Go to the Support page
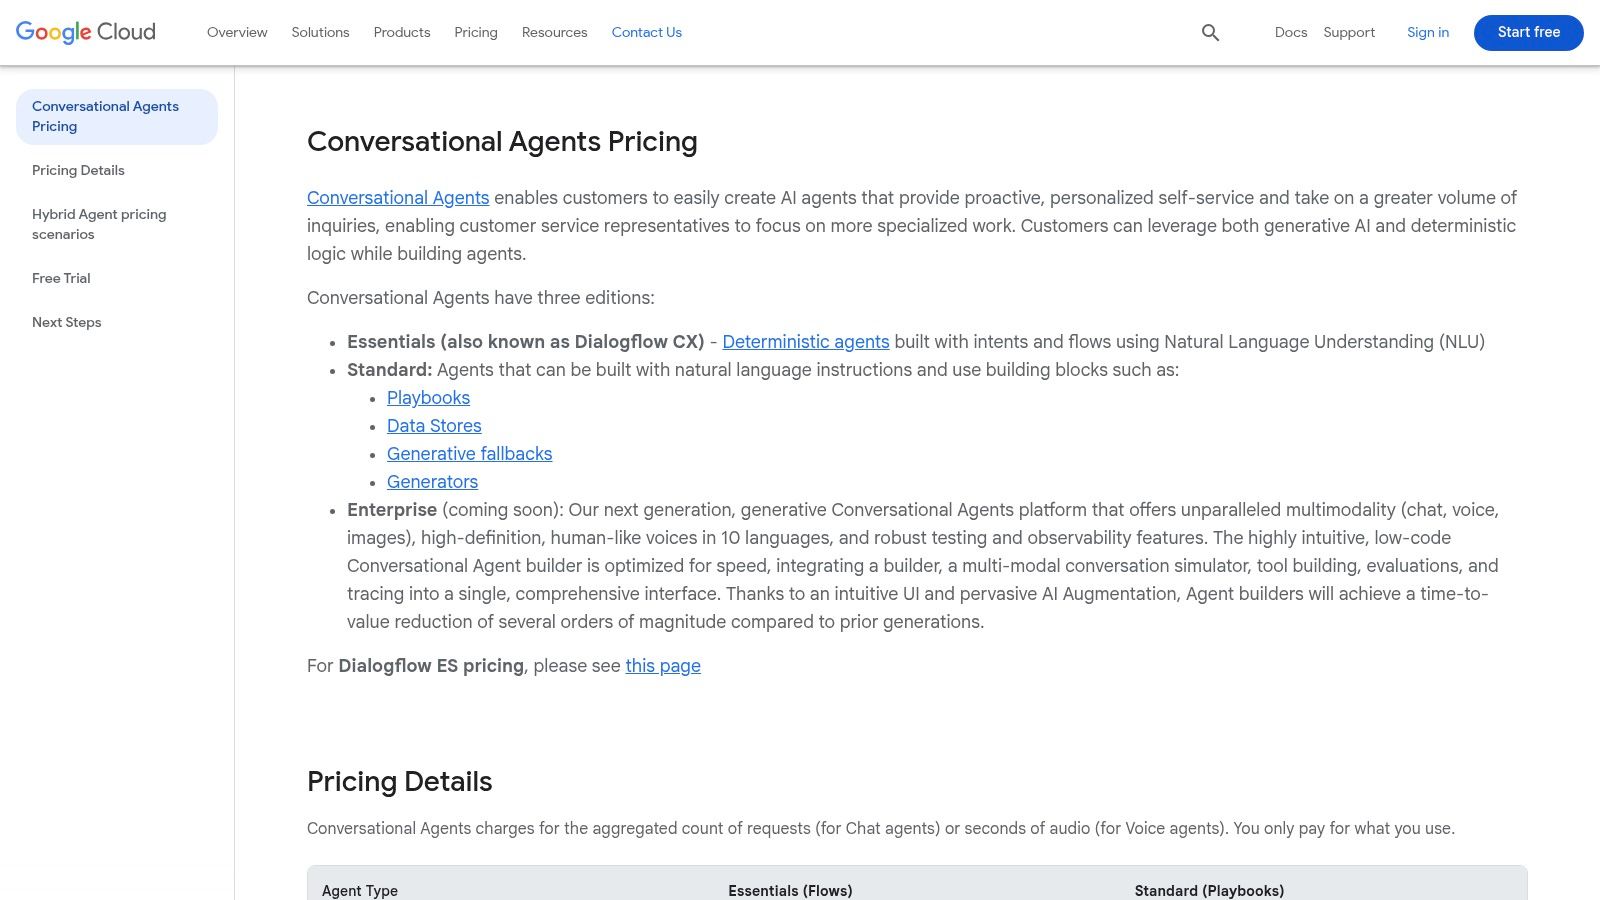The image size is (1600, 900). pos(1349,32)
